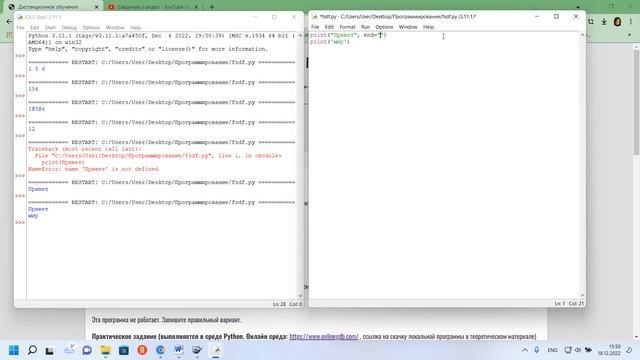Open Shell menu in IDLE Shell
The width and height of the screenshot is (640, 360).
point(50,27)
